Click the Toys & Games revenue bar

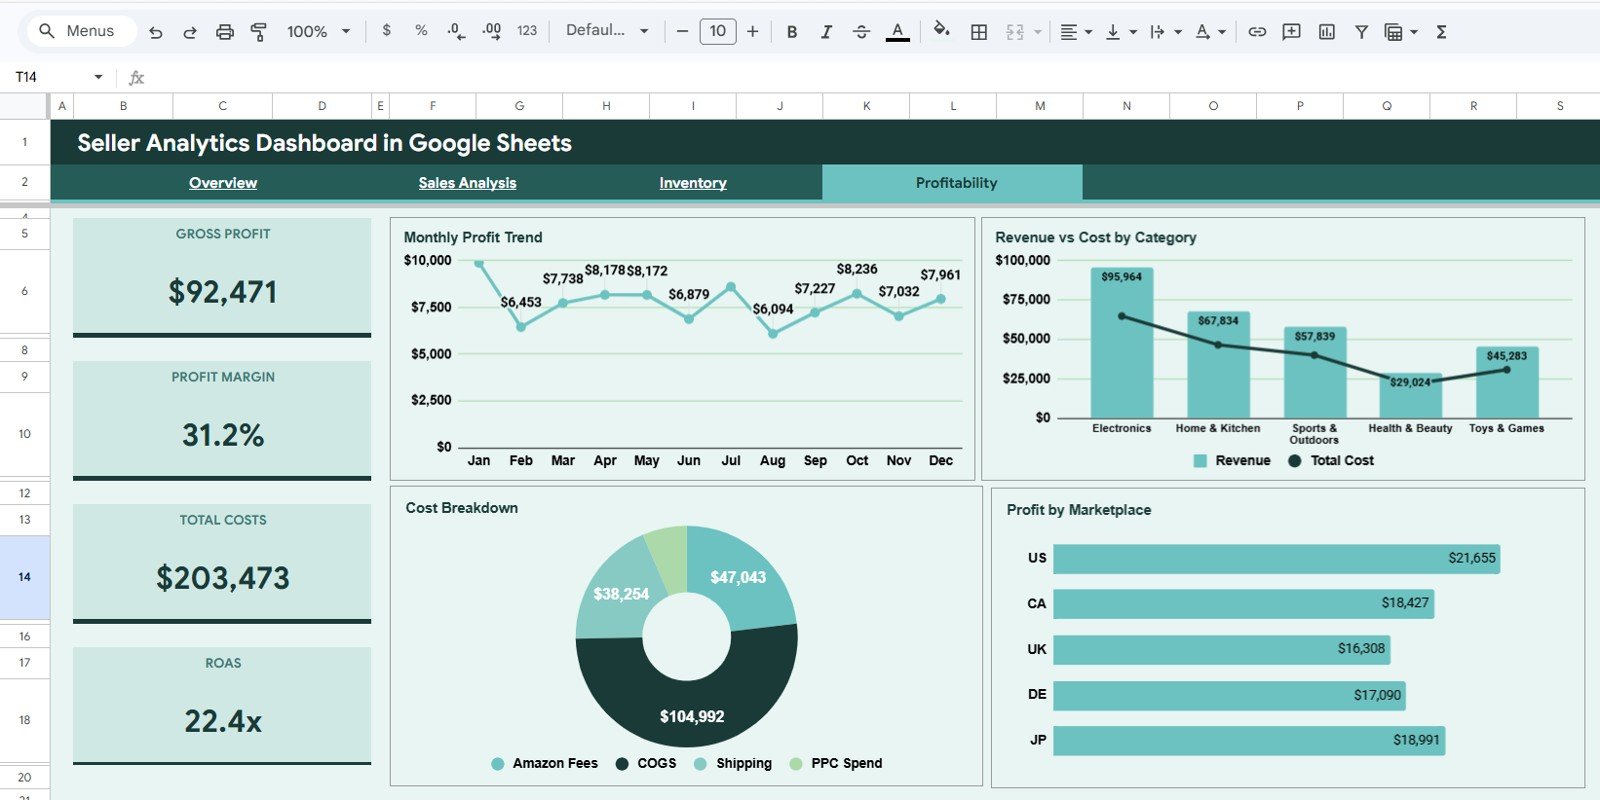coord(1507,382)
